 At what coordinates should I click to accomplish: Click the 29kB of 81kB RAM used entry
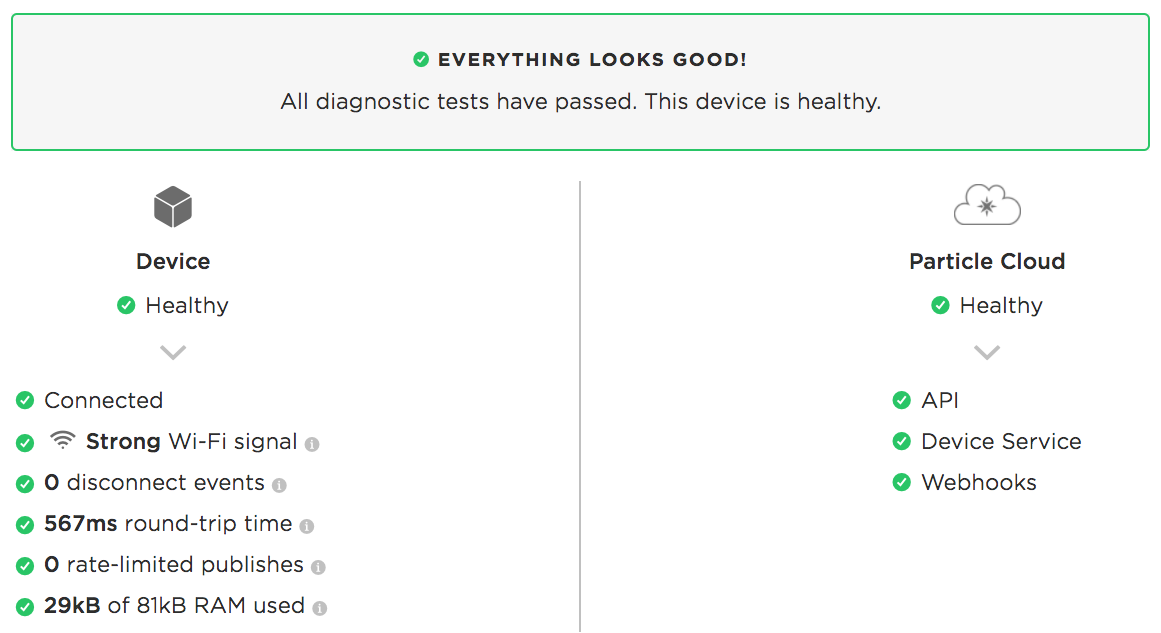coord(171,606)
